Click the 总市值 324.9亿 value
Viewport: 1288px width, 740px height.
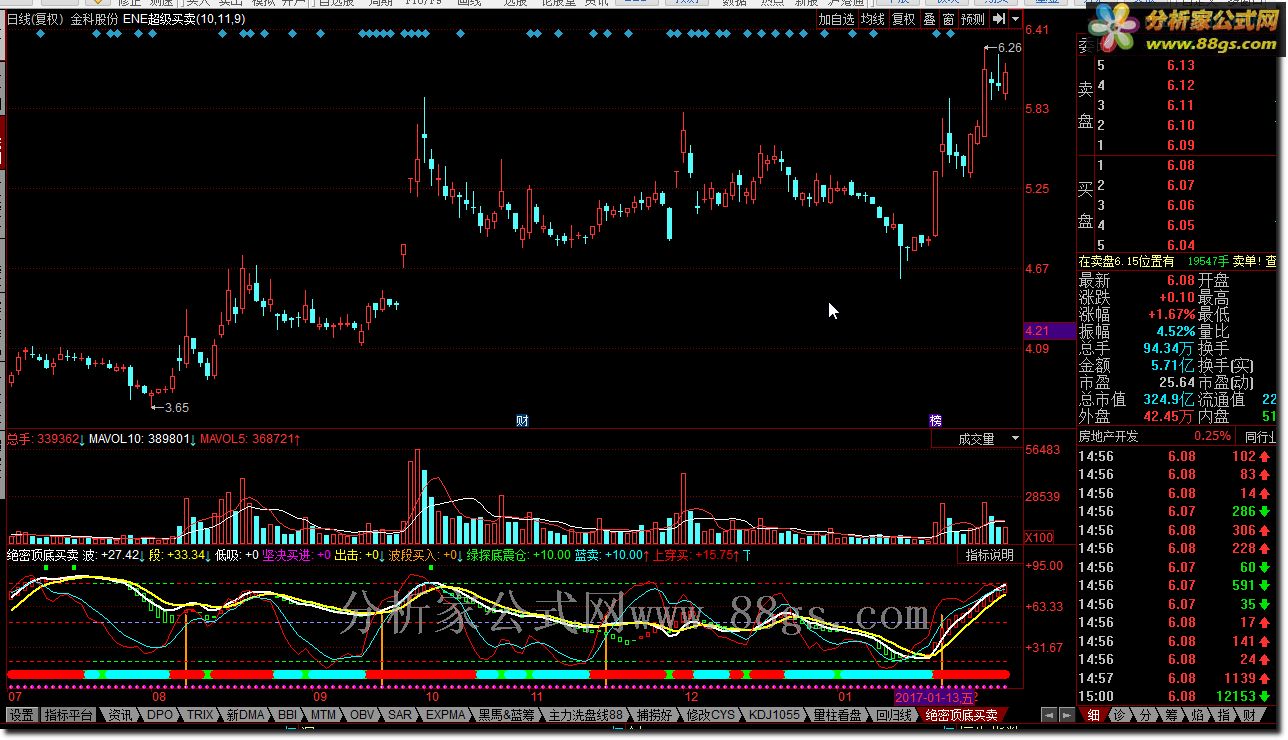[1169, 399]
